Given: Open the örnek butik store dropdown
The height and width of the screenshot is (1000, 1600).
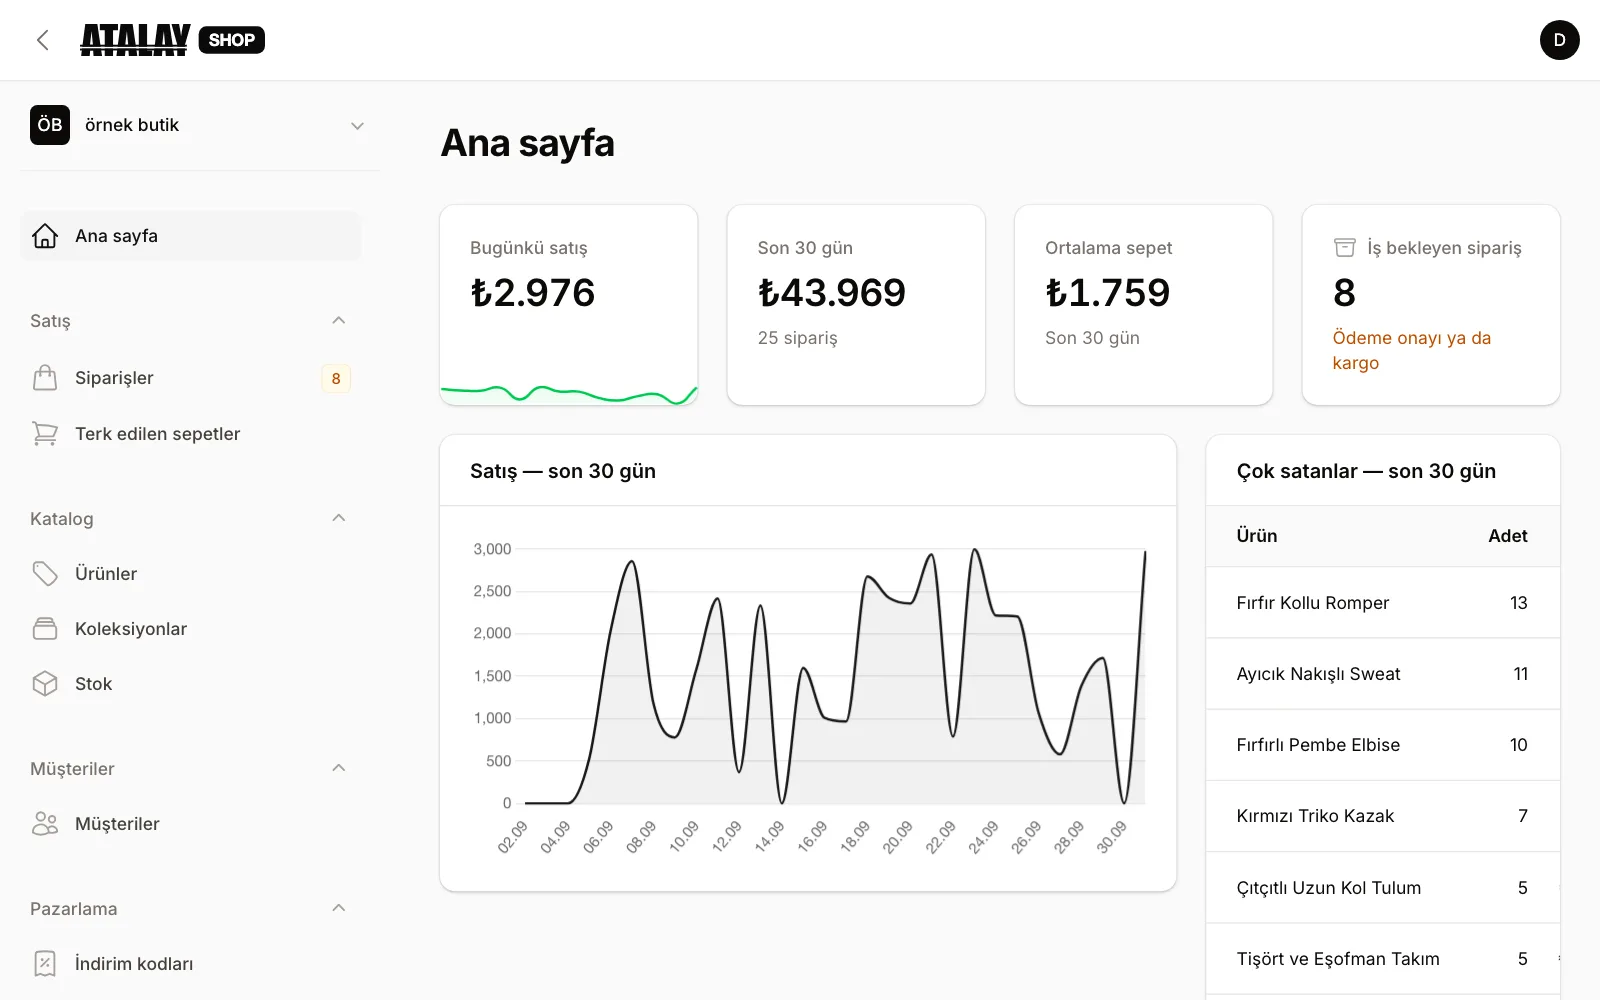Looking at the screenshot, I should point(200,125).
